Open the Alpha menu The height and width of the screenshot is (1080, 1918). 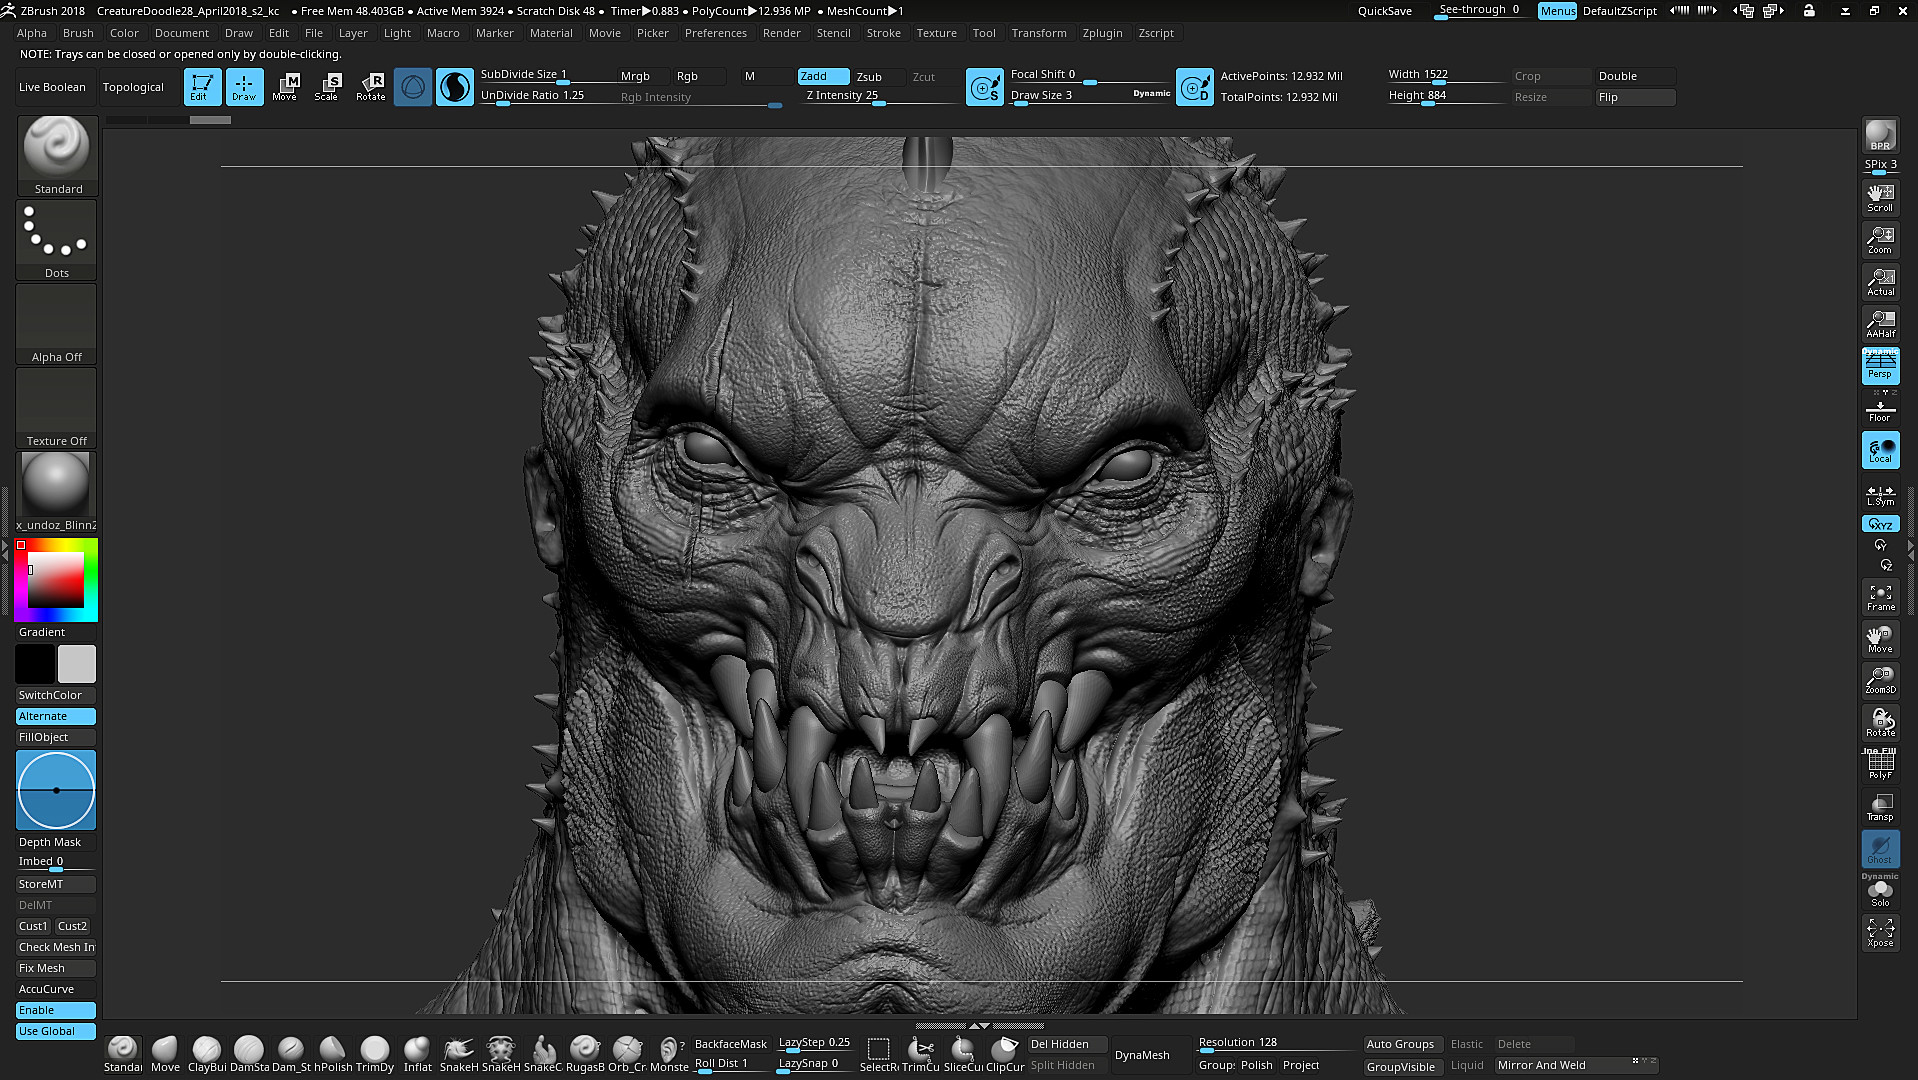(x=32, y=33)
